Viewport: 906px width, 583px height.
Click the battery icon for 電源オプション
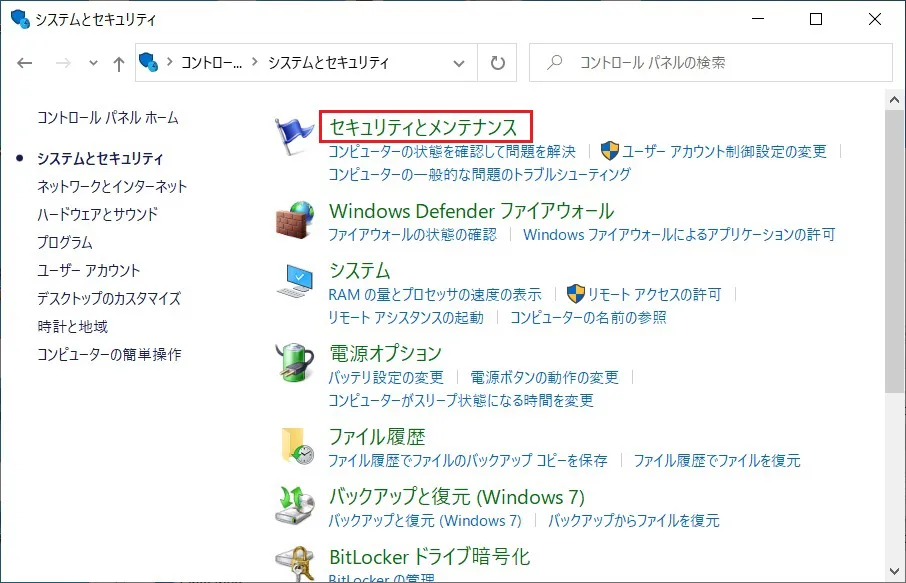tap(295, 362)
